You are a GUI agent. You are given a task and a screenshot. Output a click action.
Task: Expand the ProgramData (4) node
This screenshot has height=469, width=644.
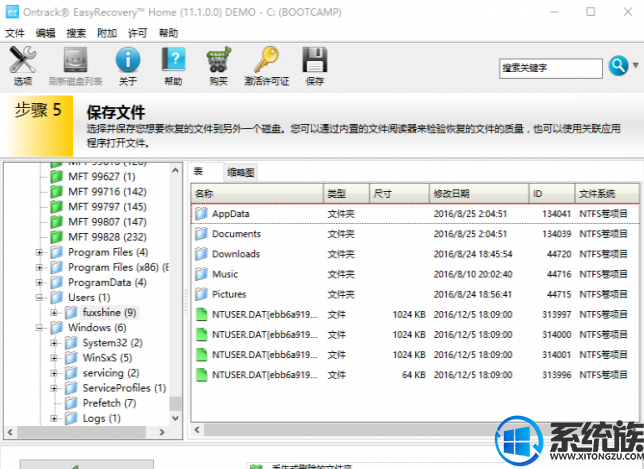point(39,283)
